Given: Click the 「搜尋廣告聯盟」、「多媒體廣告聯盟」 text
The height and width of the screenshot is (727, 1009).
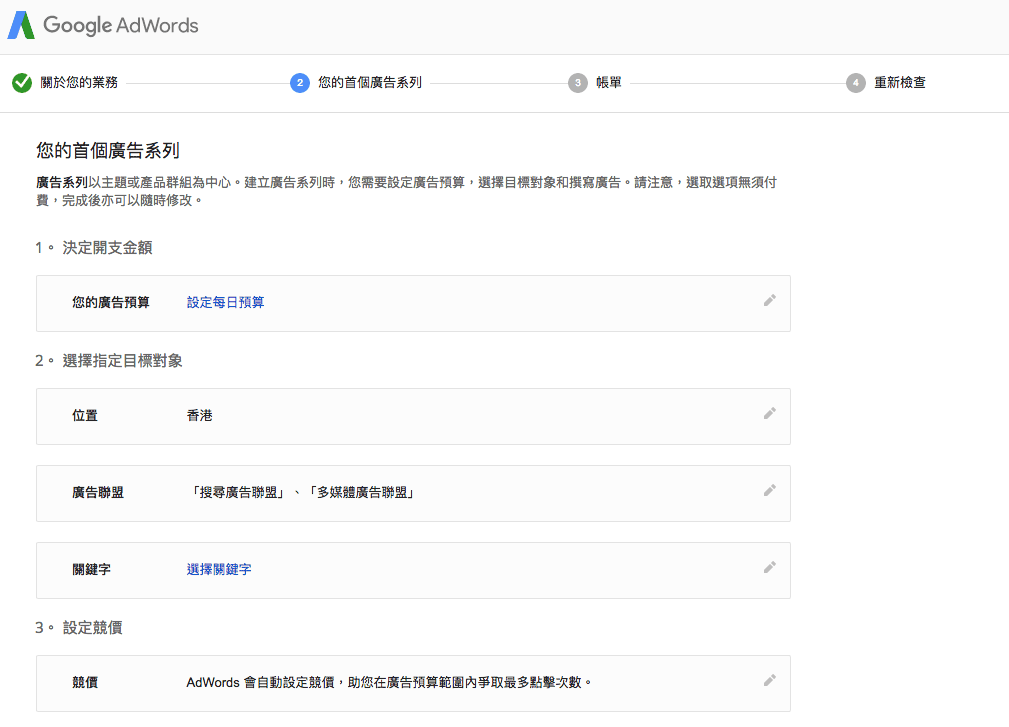Looking at the screenshot, I should point(302,493).
